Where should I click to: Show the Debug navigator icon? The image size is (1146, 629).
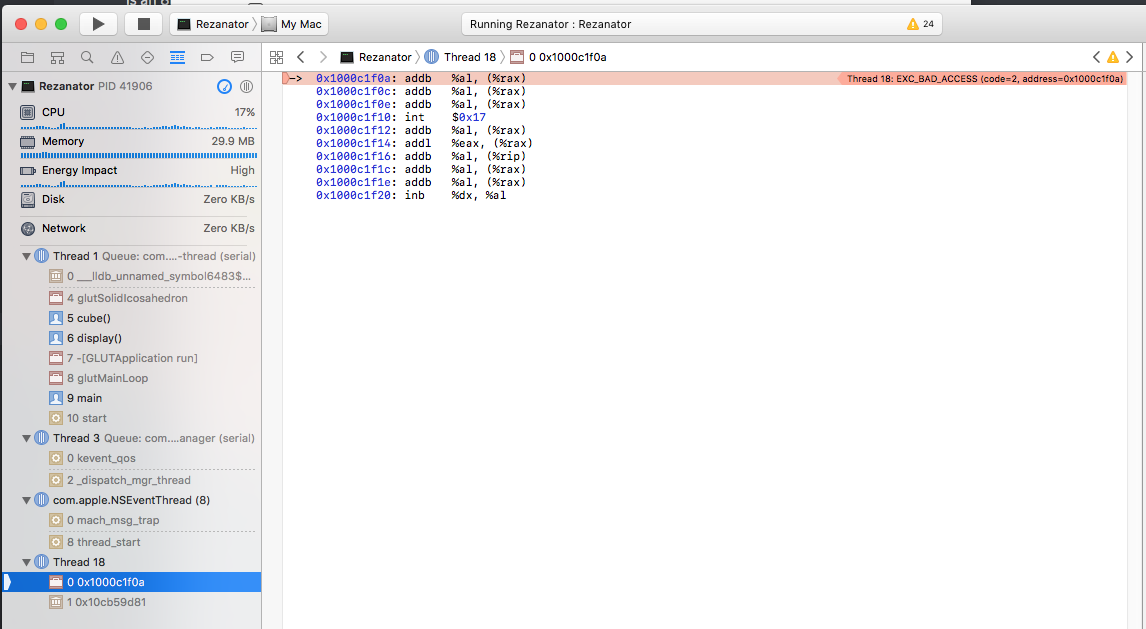(x=177, y=57)
